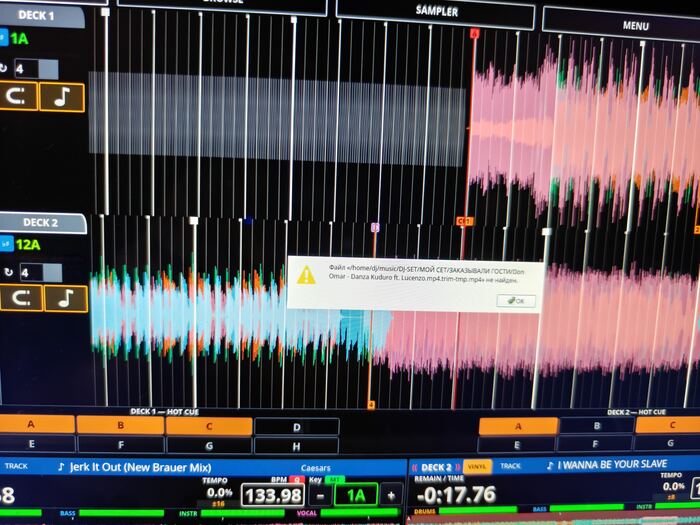Set Deck 1 hot cue F

coord(121,445)
